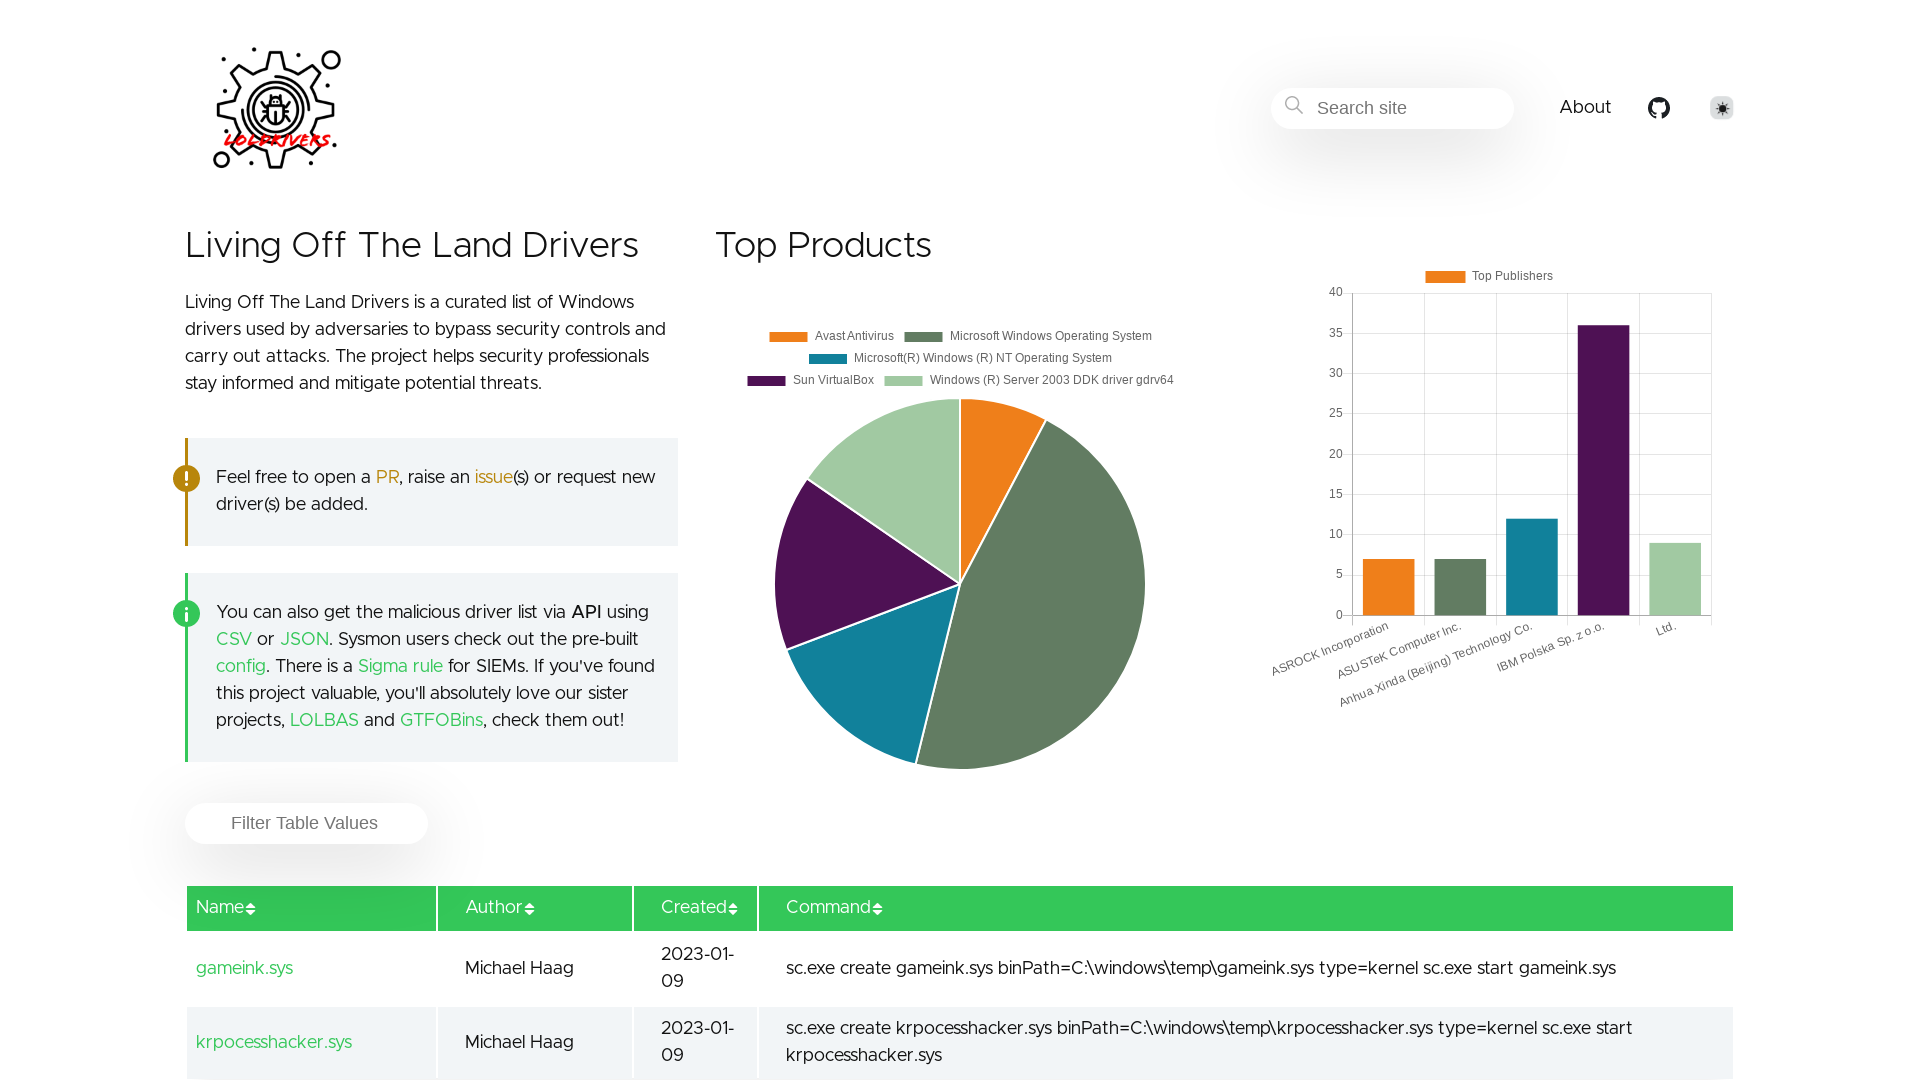Open the Sigma rule link

pyautogui.click(x=400, y=666)
